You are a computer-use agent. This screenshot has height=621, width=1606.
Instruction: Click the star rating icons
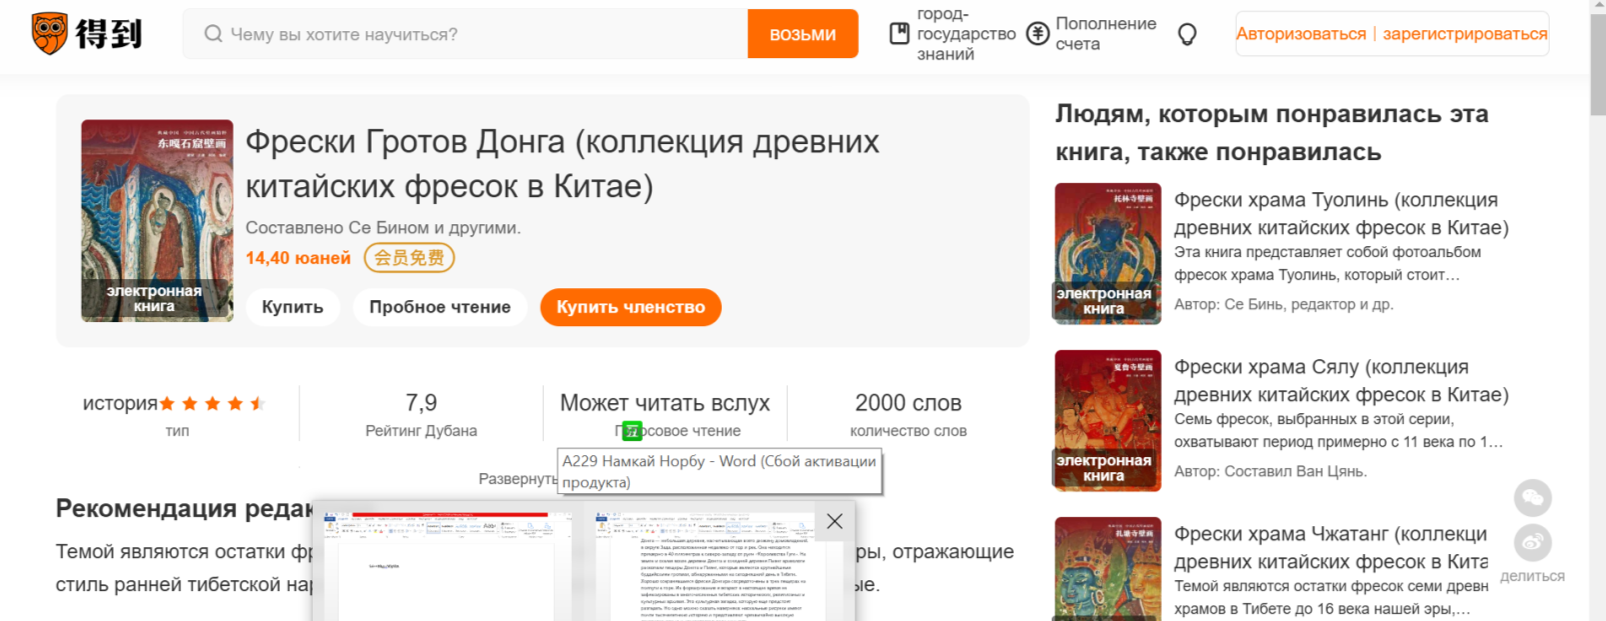[212, 404]
